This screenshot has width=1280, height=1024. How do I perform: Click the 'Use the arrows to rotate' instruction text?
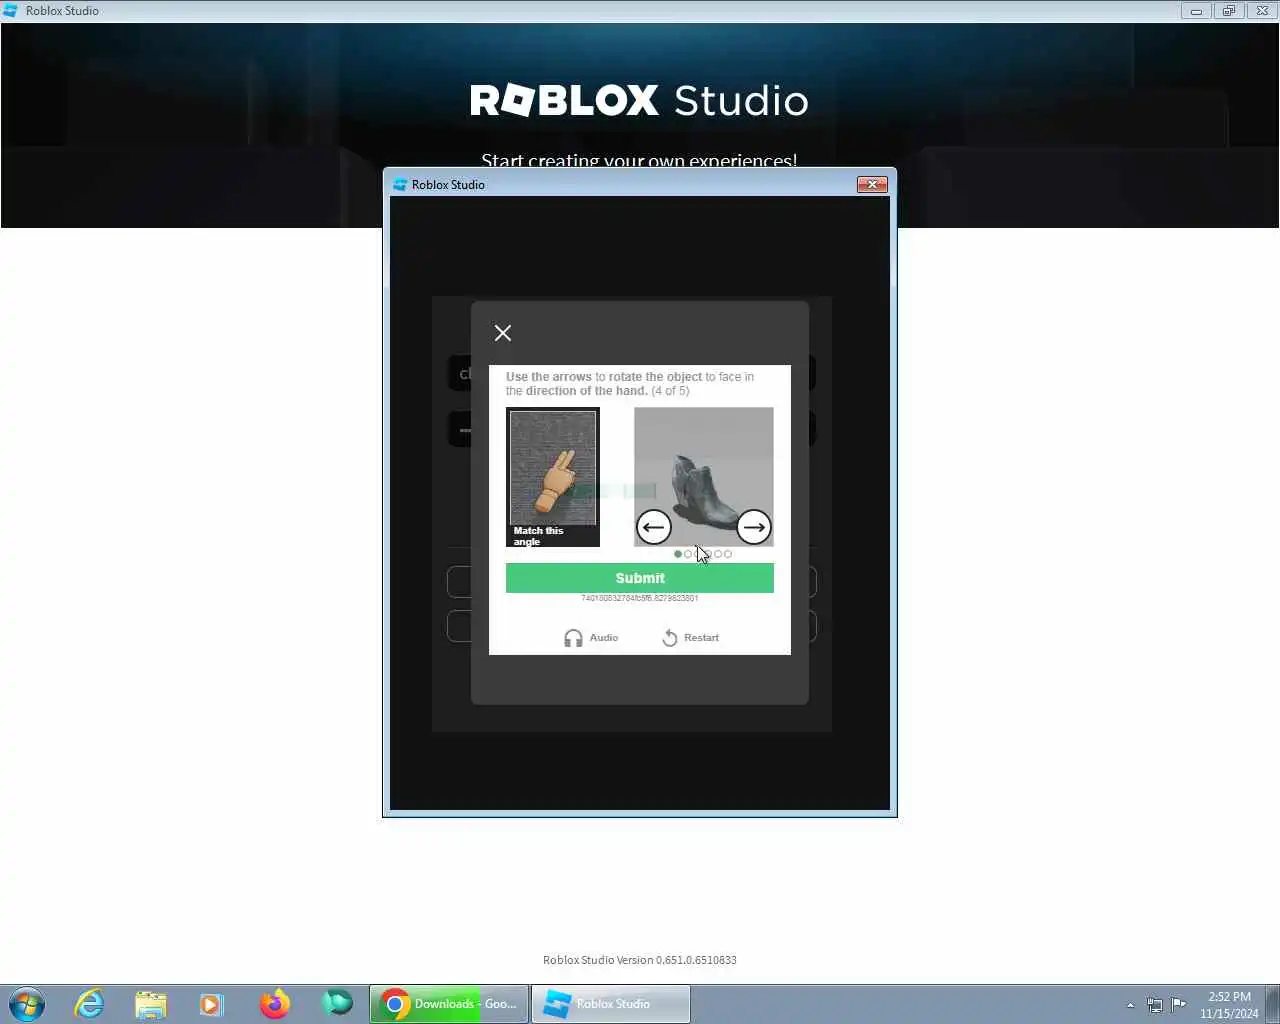[630, 384]
